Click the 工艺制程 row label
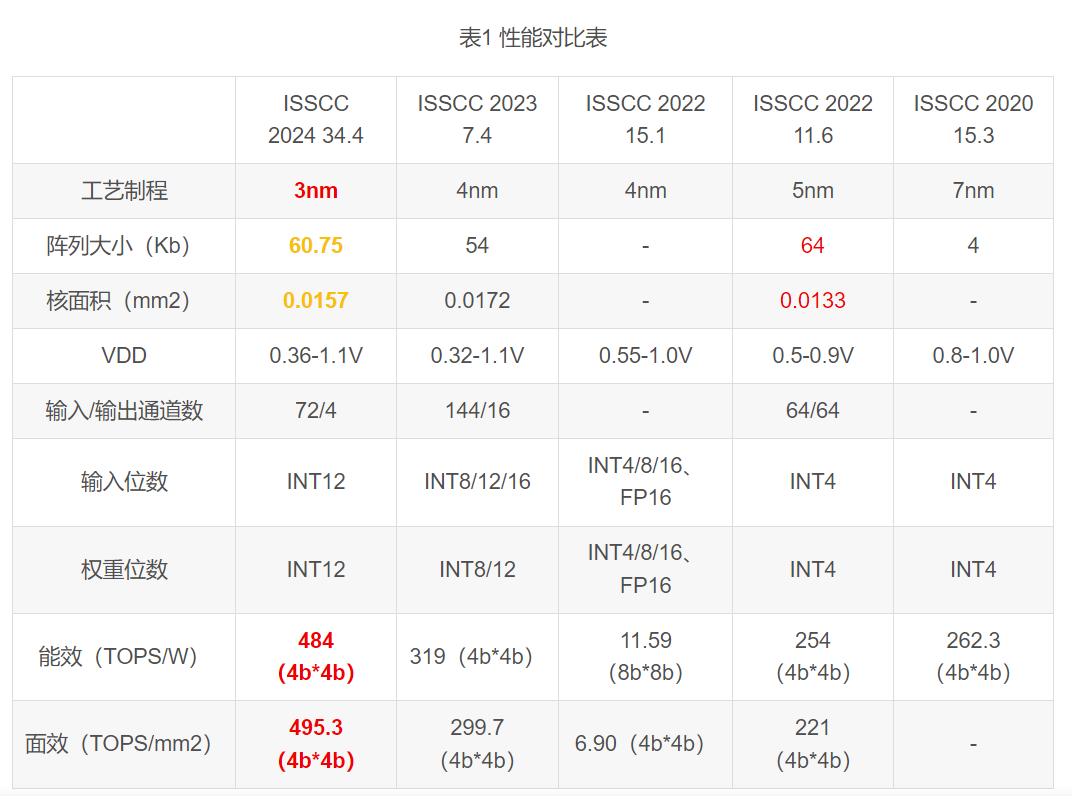Screen dimensions: 1072x798 click(124, 191)
